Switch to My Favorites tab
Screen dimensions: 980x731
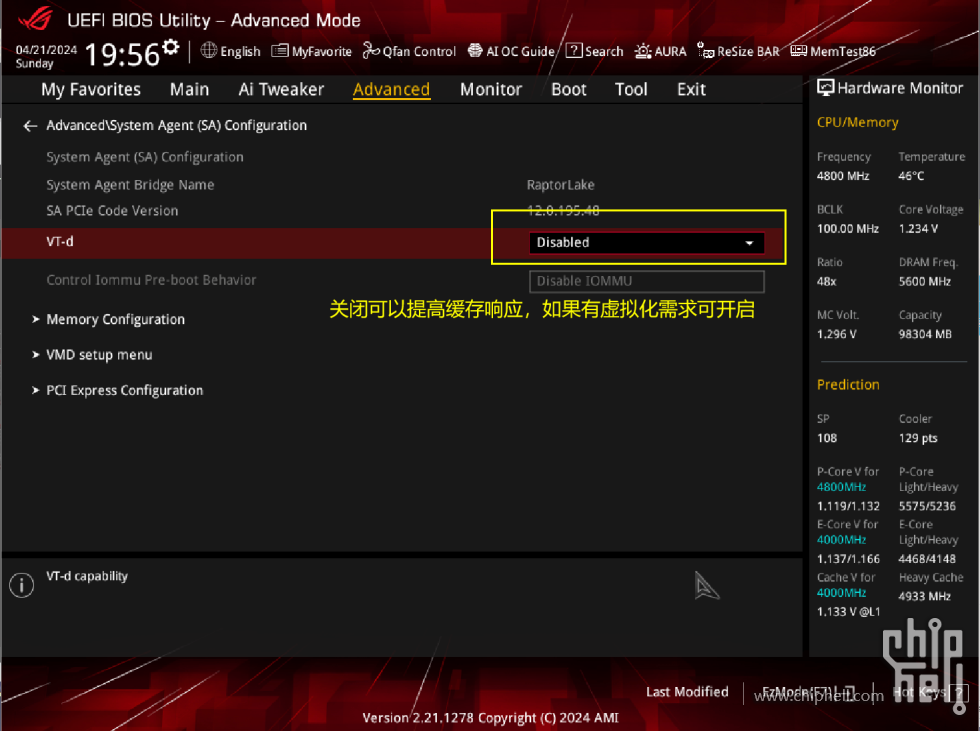pyautogui.click(x=91, y=89)
